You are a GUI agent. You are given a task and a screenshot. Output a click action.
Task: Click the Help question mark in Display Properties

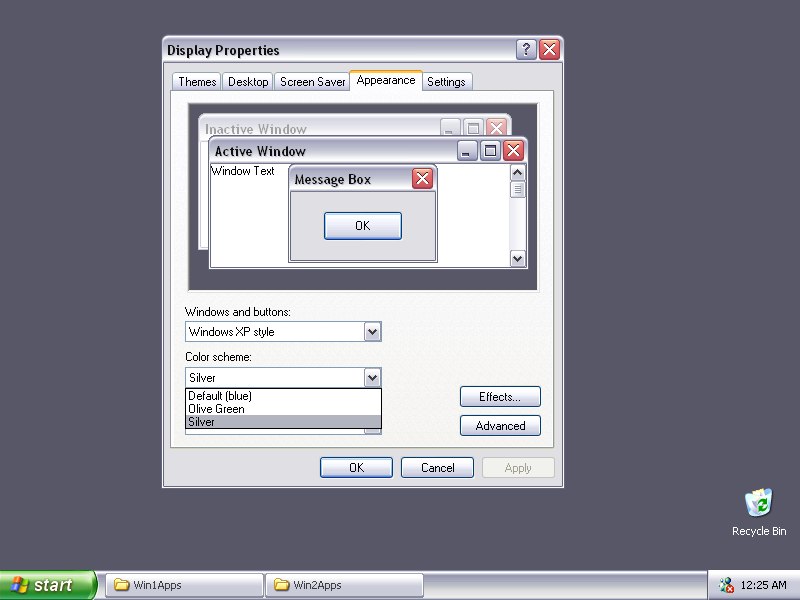pyautogui.click(x=525, y=49)
